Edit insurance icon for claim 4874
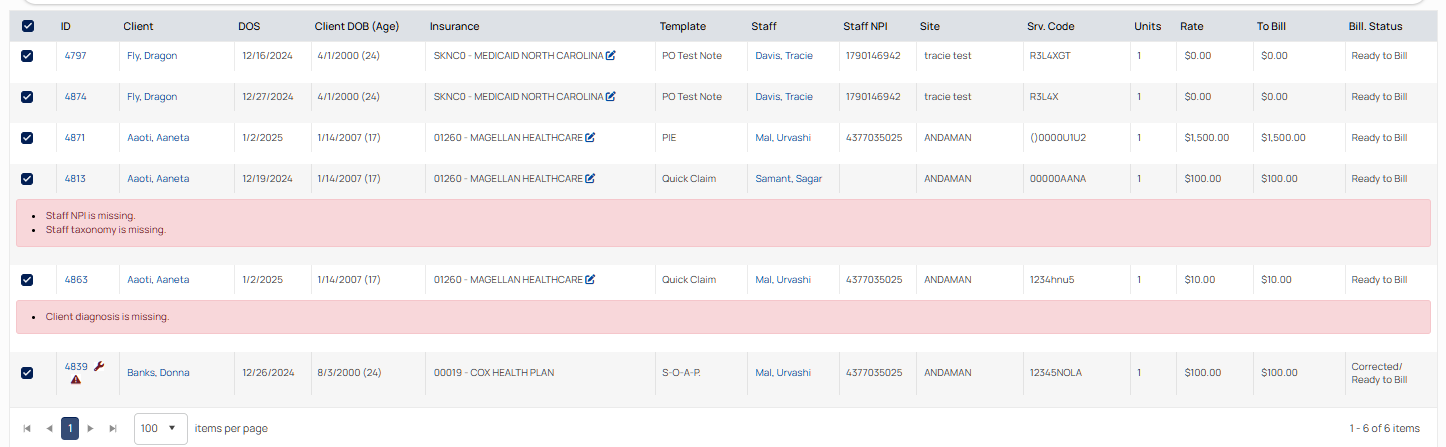Viewport: 1446px width, 447px height. (x=610, y=97)
